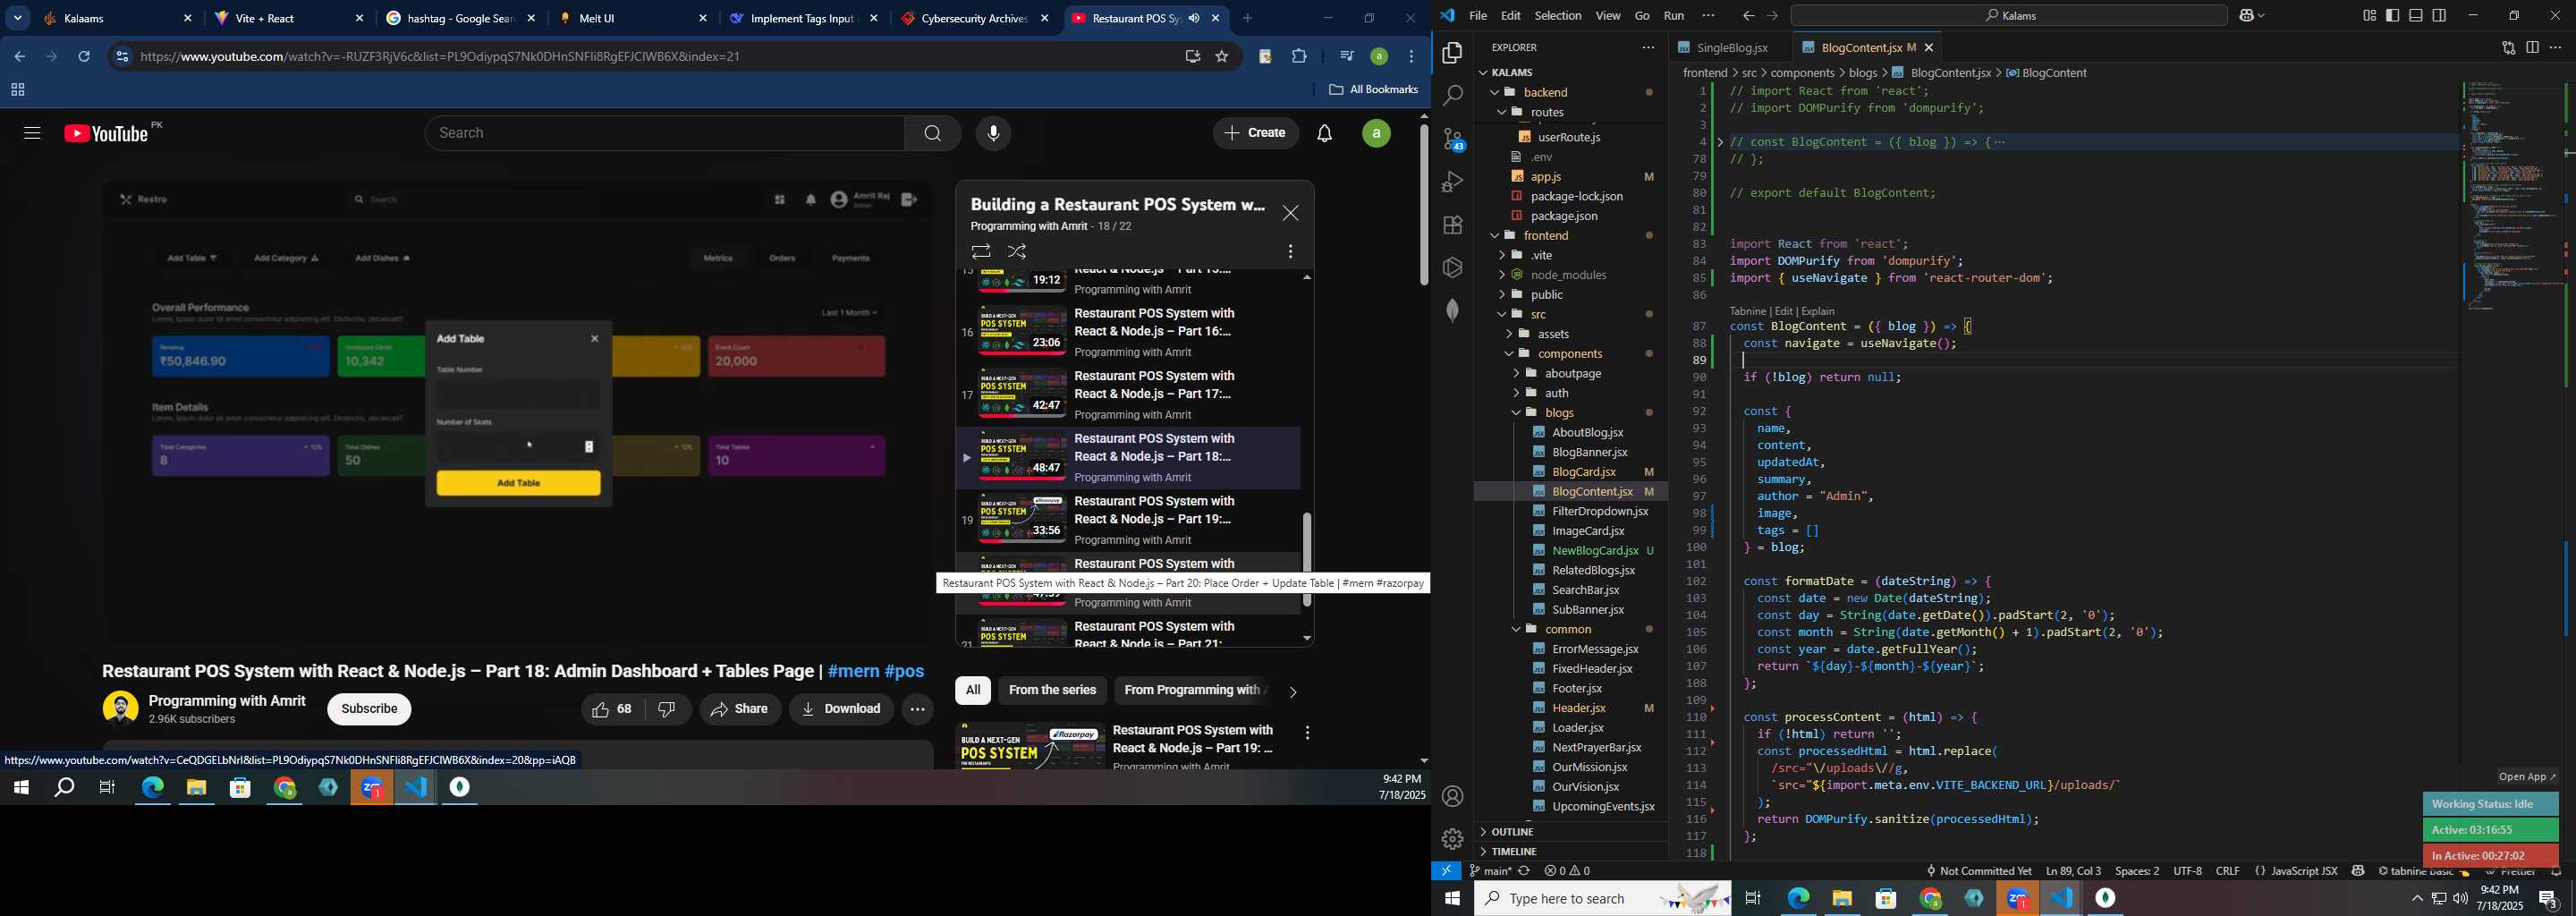Open the VS Code File menu
2576x916 pixels.
pyautogui.click(x=1477, y=16)
